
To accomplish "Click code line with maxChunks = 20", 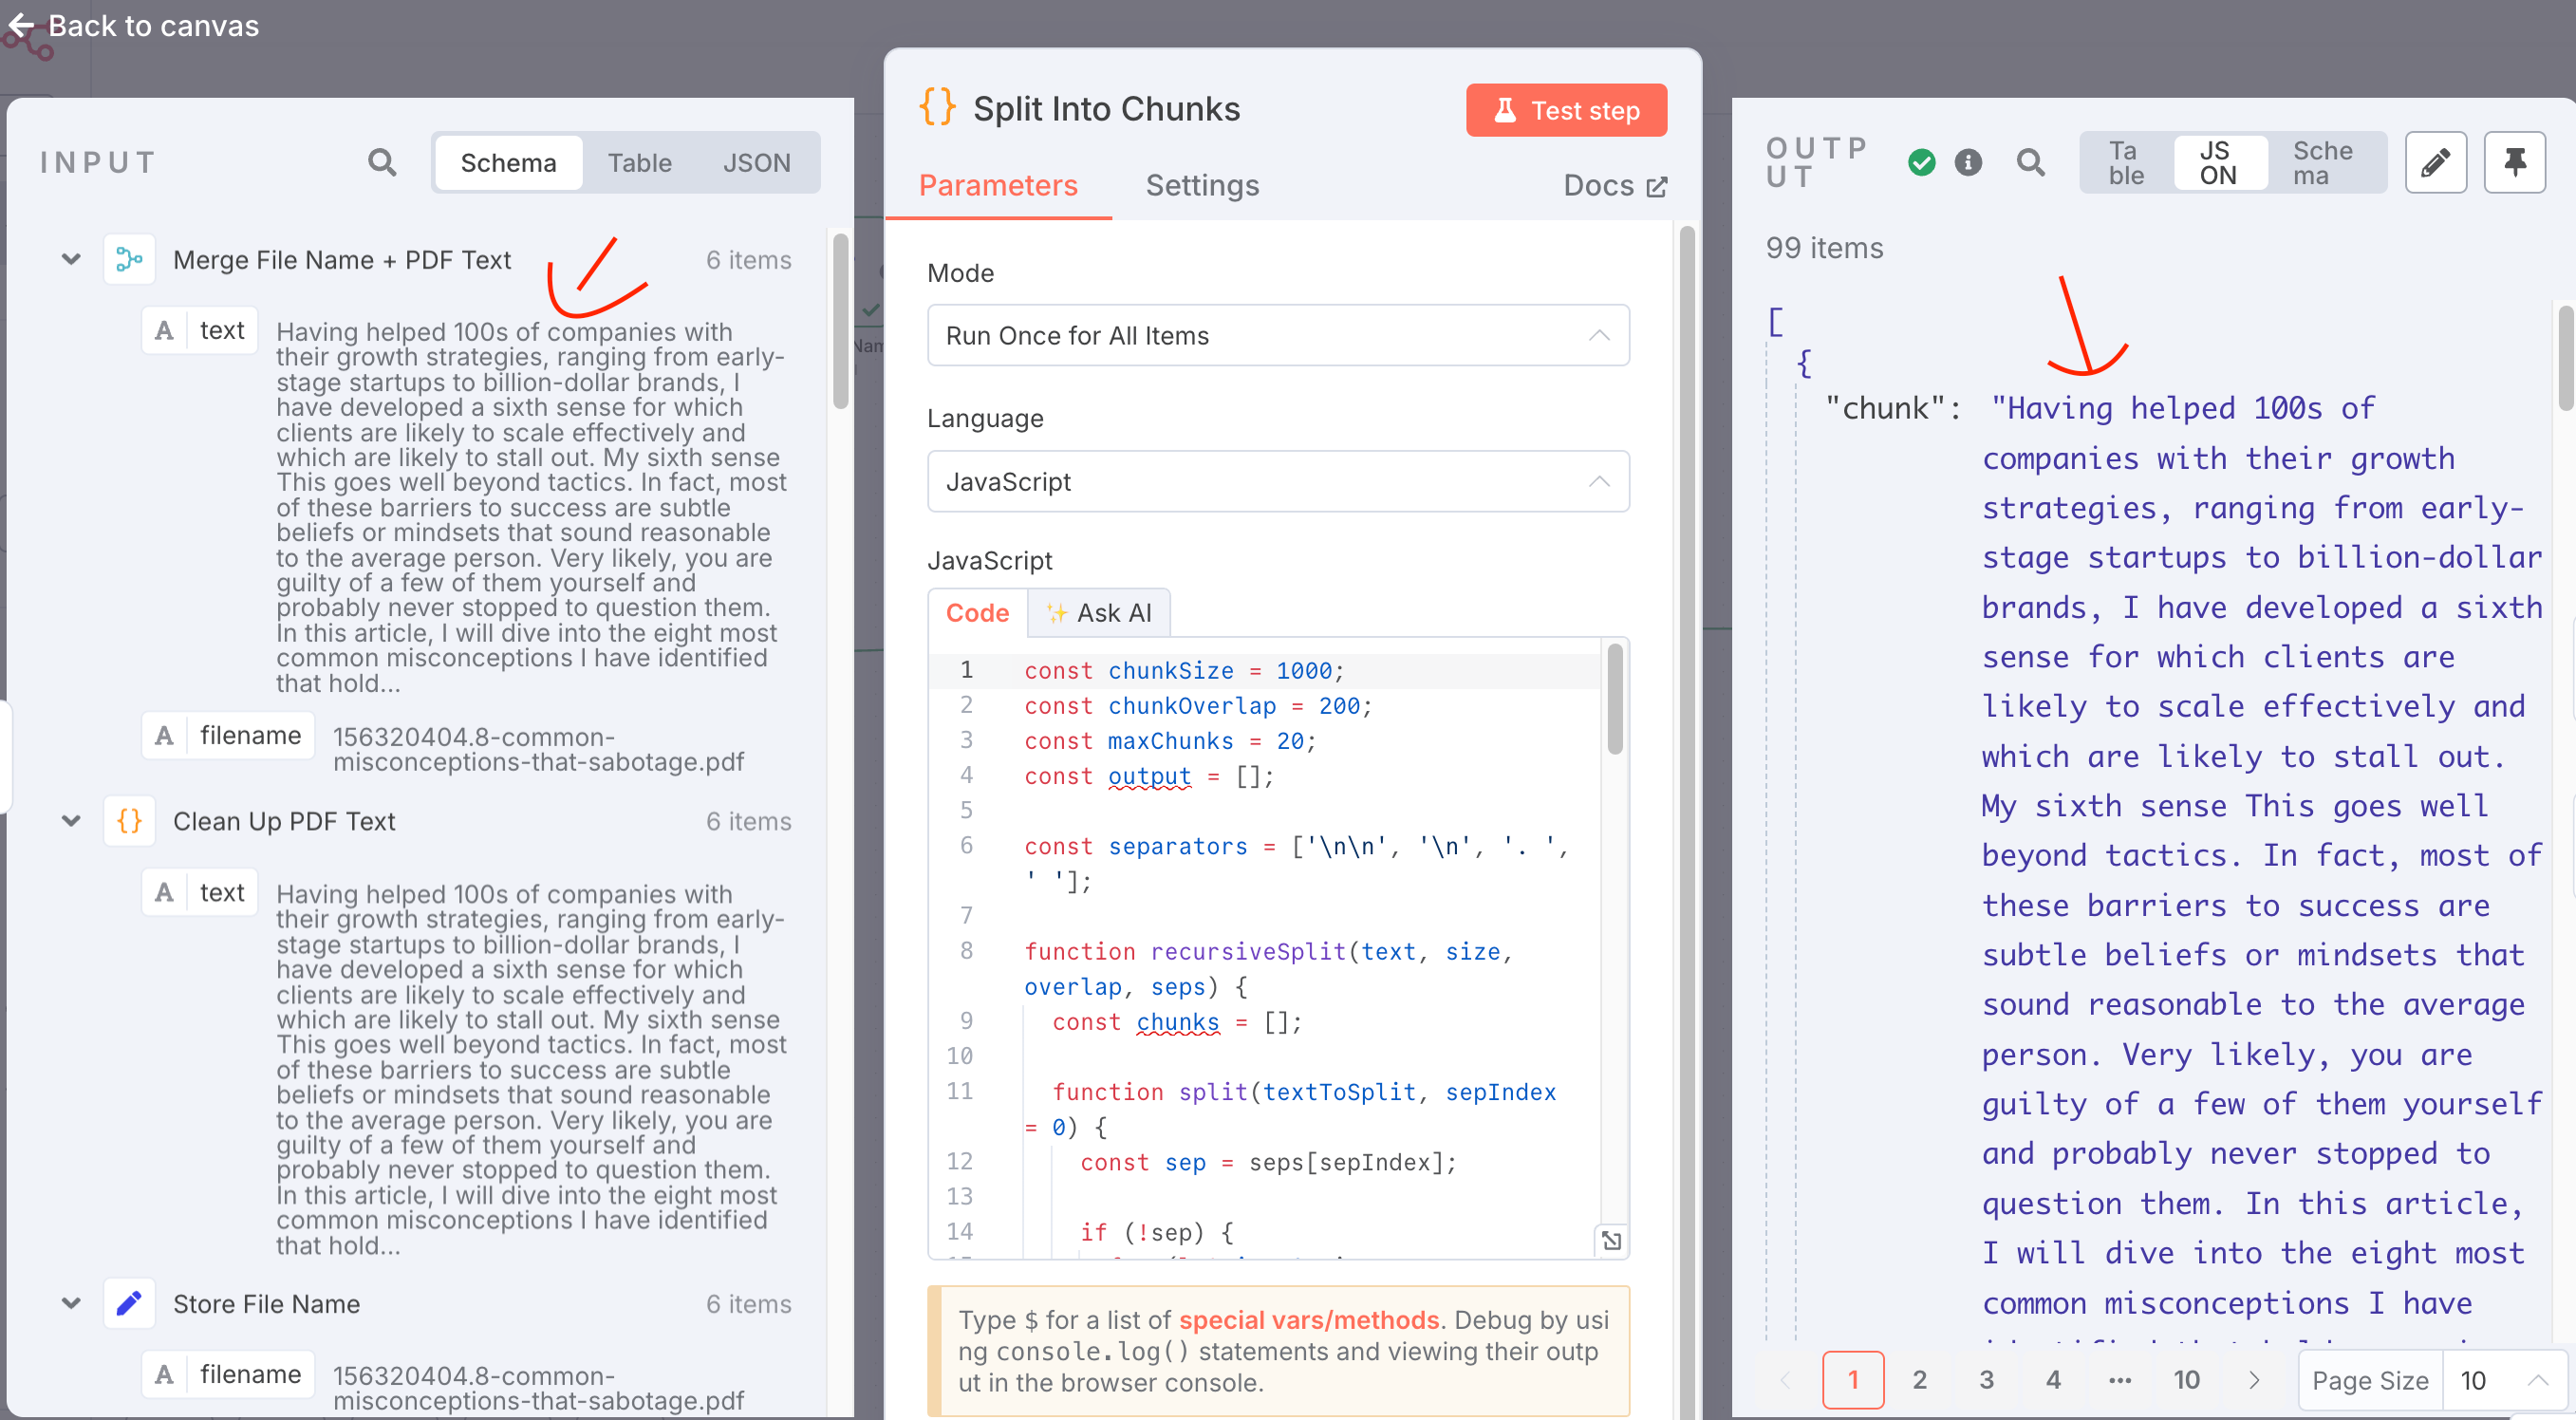I will tap(1170, 741).
